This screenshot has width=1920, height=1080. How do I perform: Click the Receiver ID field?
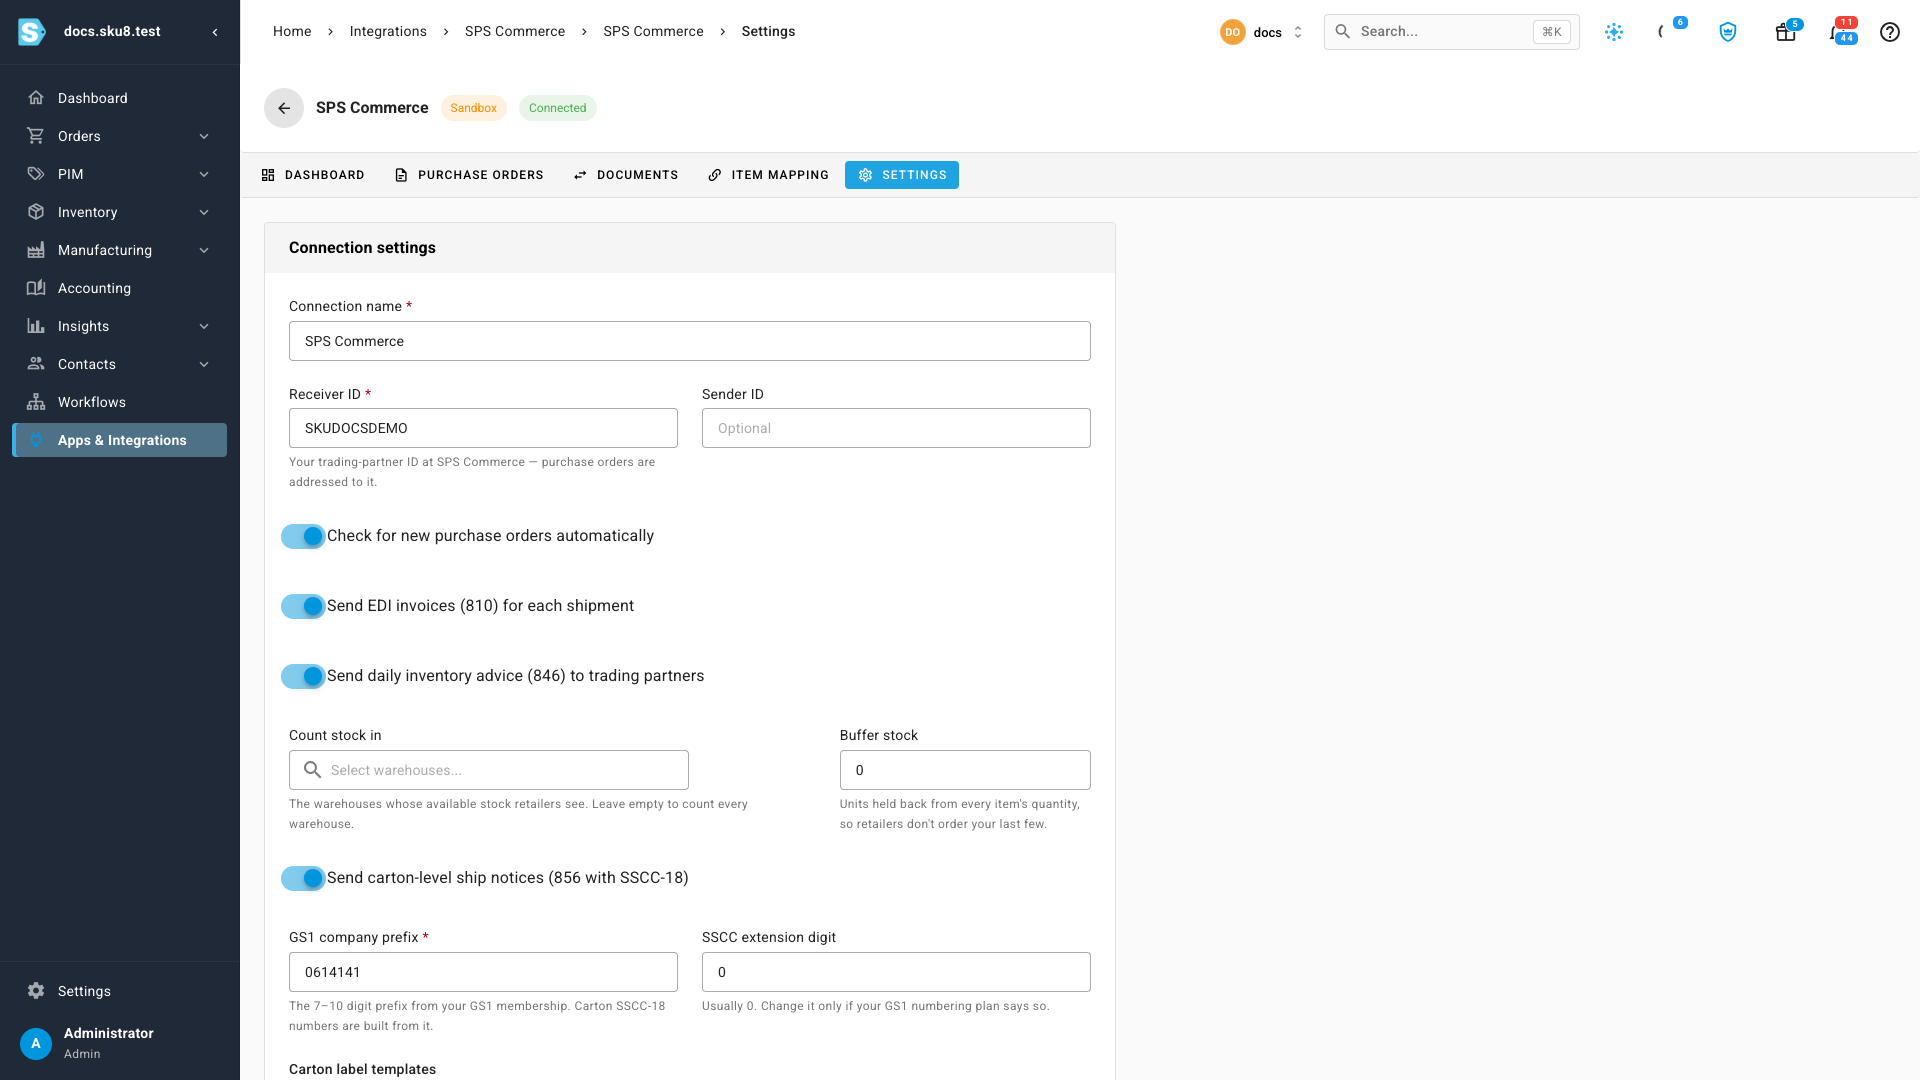483,428
